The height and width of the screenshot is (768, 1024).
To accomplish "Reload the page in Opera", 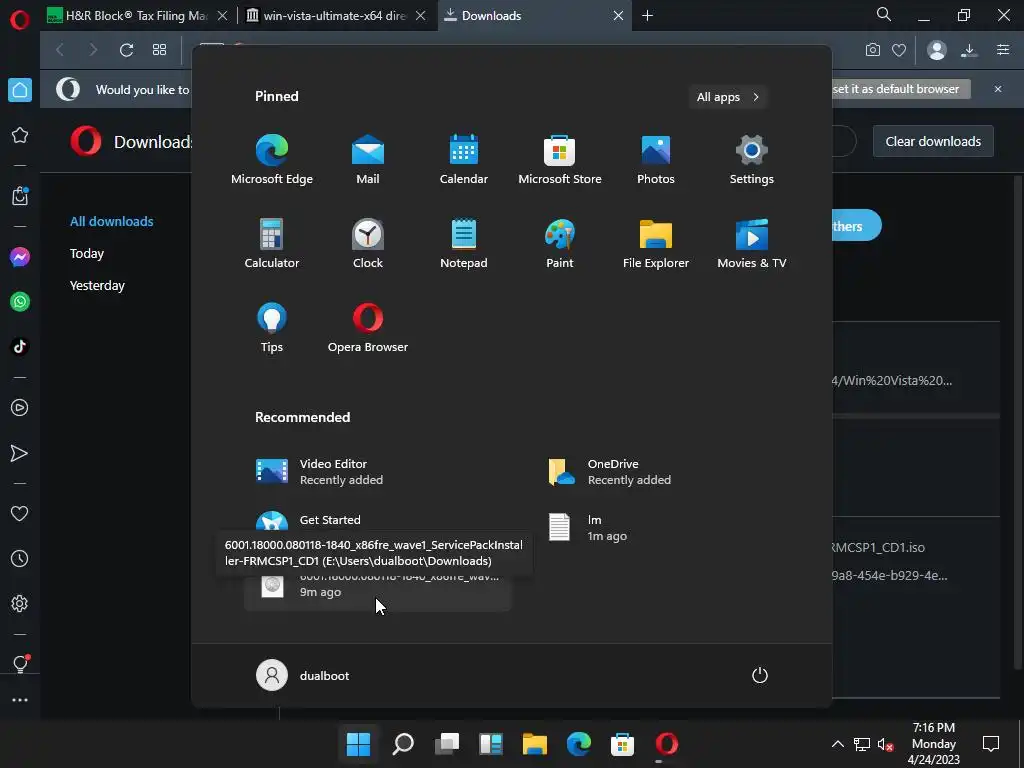I will [x=126, y=50].
